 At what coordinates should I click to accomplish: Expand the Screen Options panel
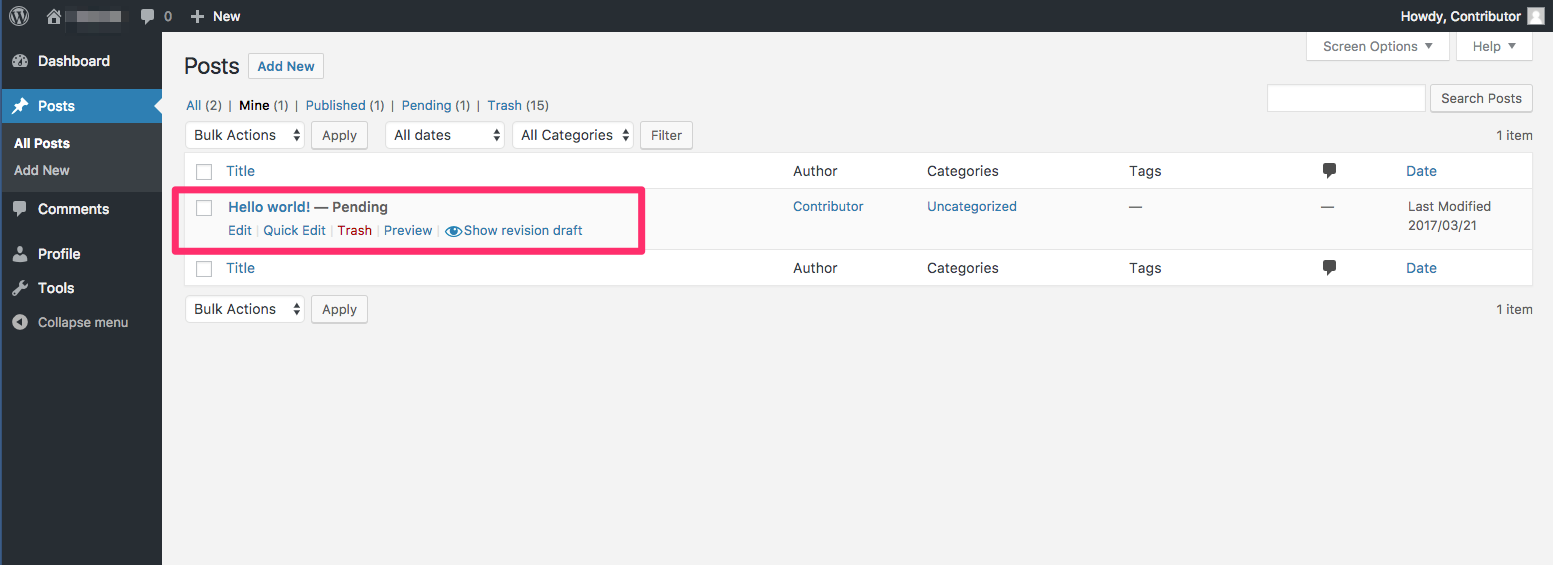pyautogui.click(x=1377, y=46)
